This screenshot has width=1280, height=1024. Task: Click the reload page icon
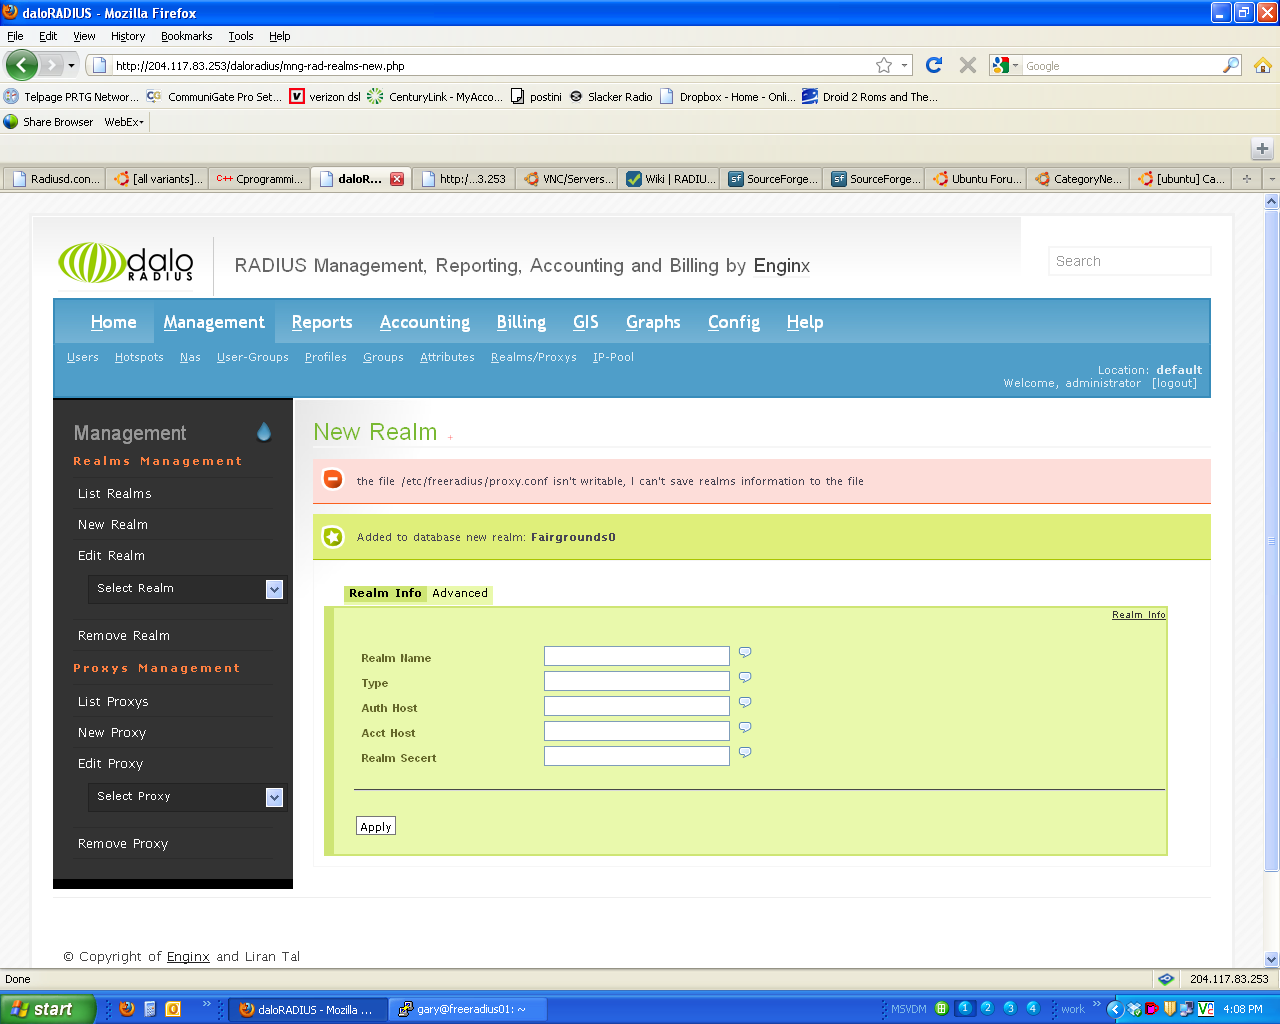(934, 65)
